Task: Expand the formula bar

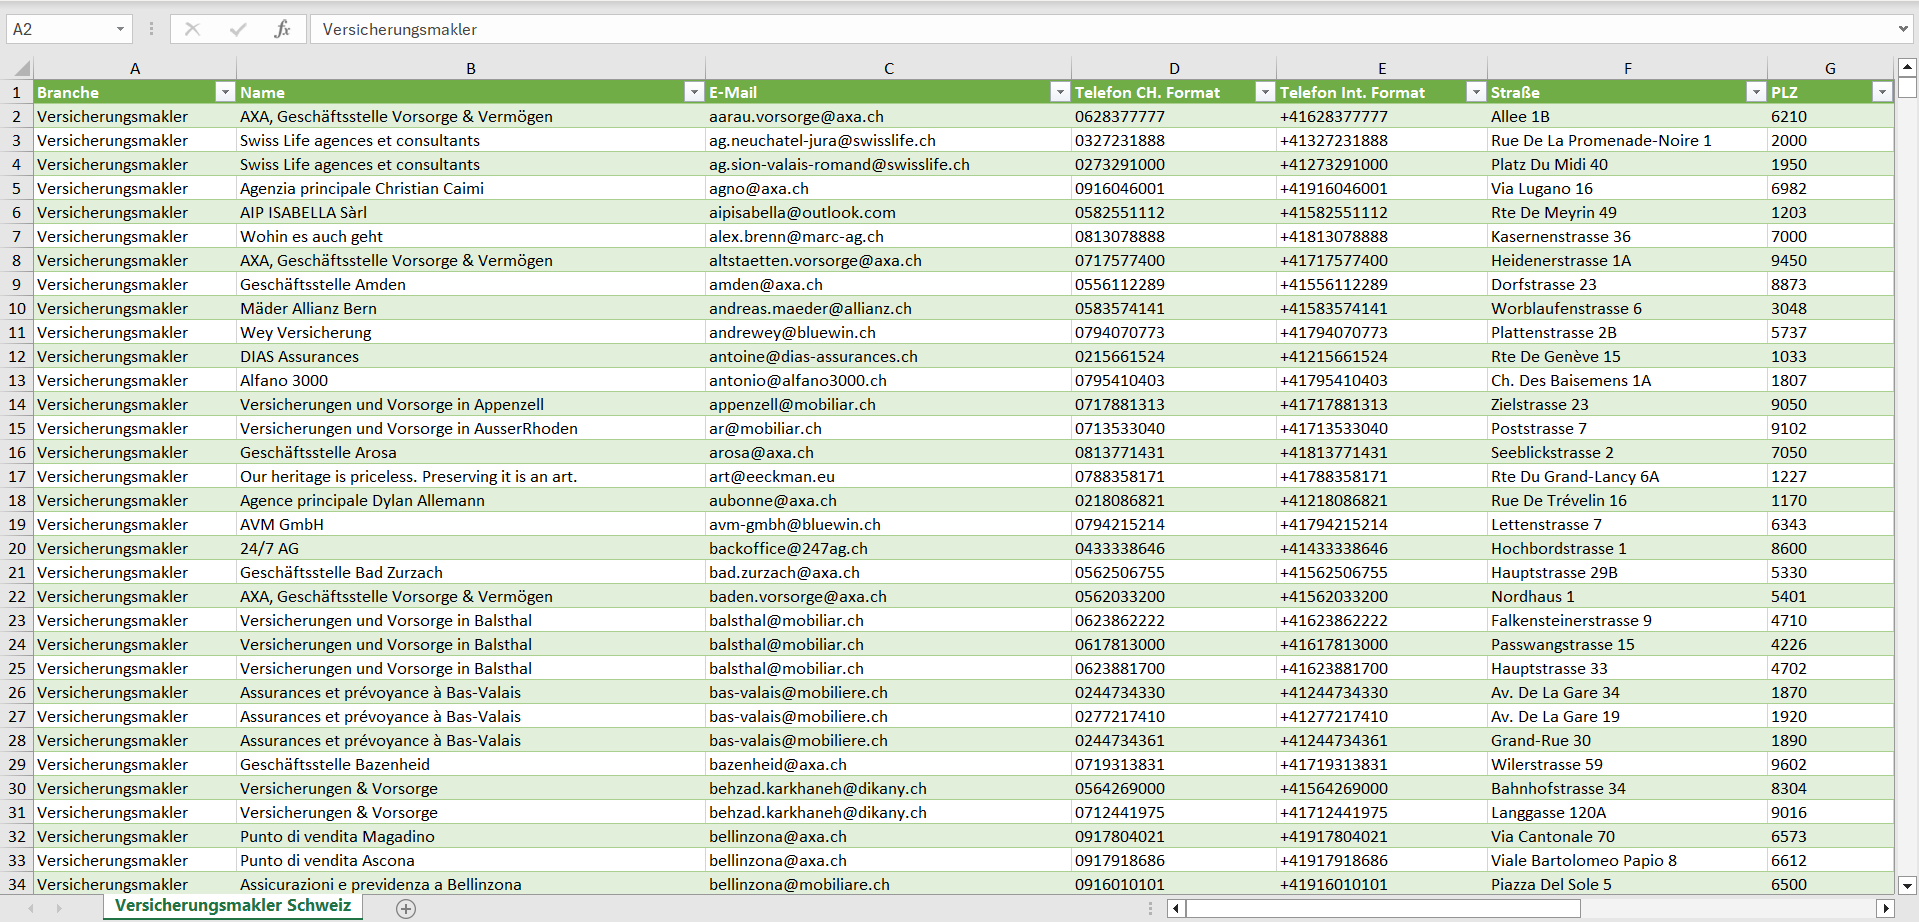Action: pos(1902,29)
